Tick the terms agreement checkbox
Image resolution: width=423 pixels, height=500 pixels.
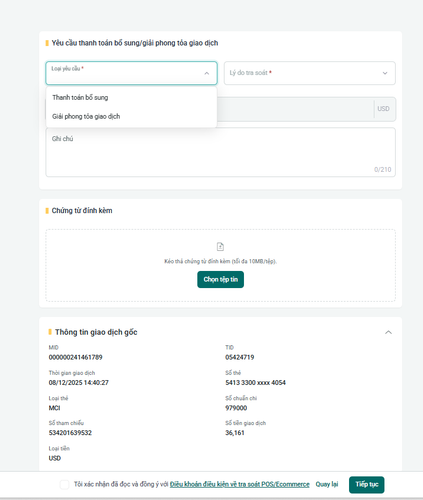(65, 484)
